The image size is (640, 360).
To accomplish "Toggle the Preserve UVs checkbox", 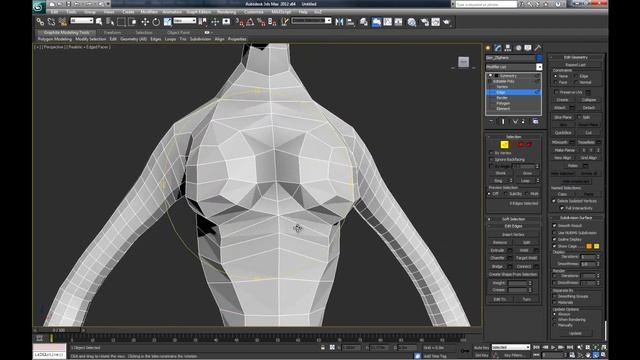I will click(556, 92).
